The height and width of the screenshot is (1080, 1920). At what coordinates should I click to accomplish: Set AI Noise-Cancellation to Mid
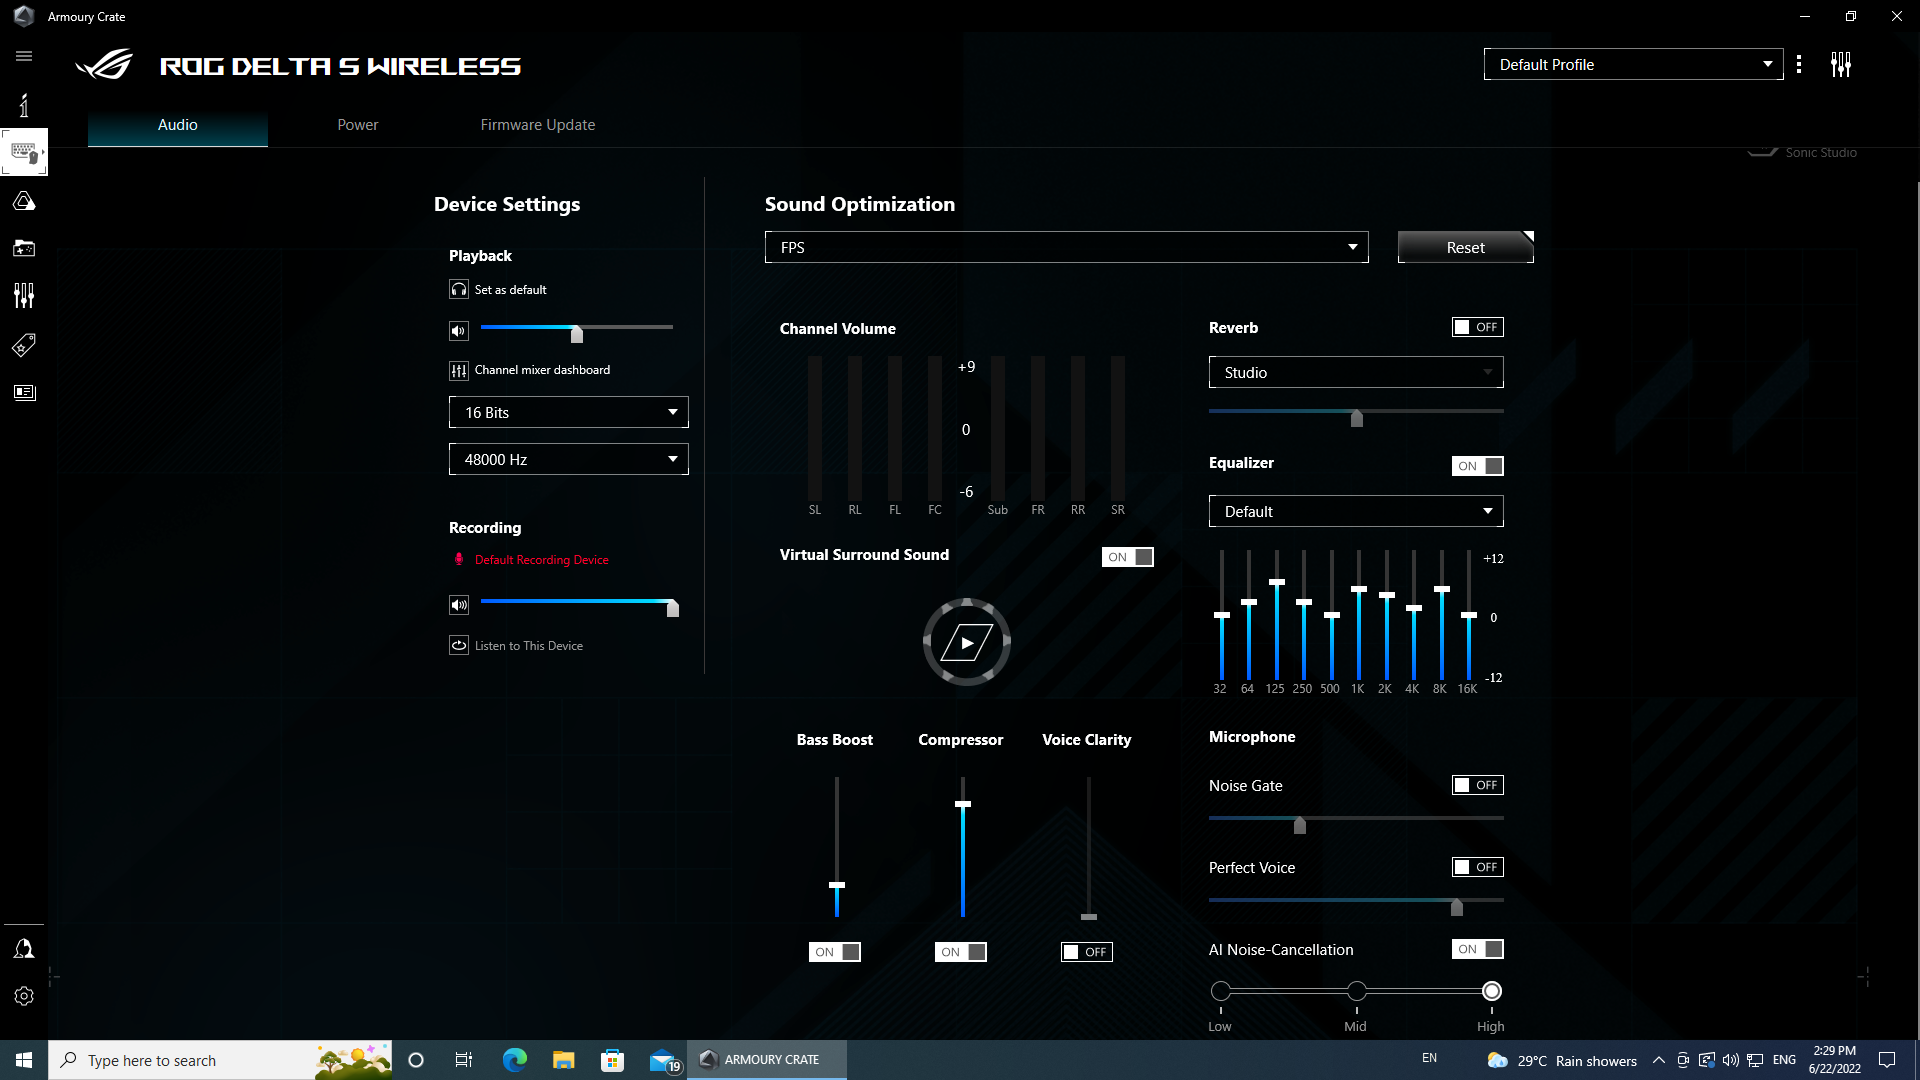(1357, 991)
